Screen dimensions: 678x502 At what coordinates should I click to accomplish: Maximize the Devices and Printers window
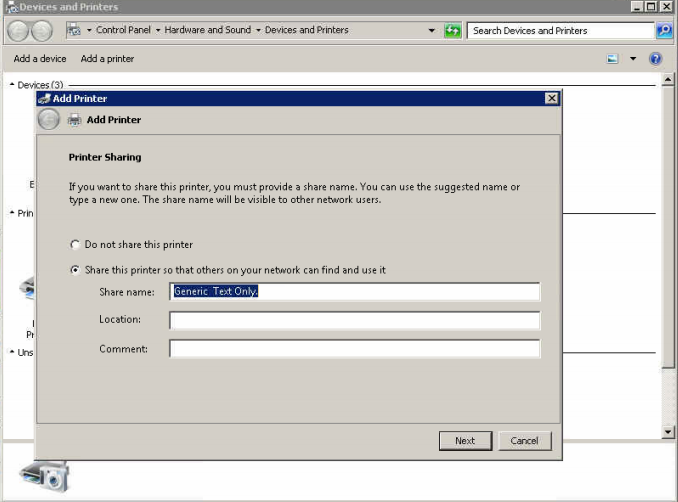pyautogui.click(x=651, y=7)
